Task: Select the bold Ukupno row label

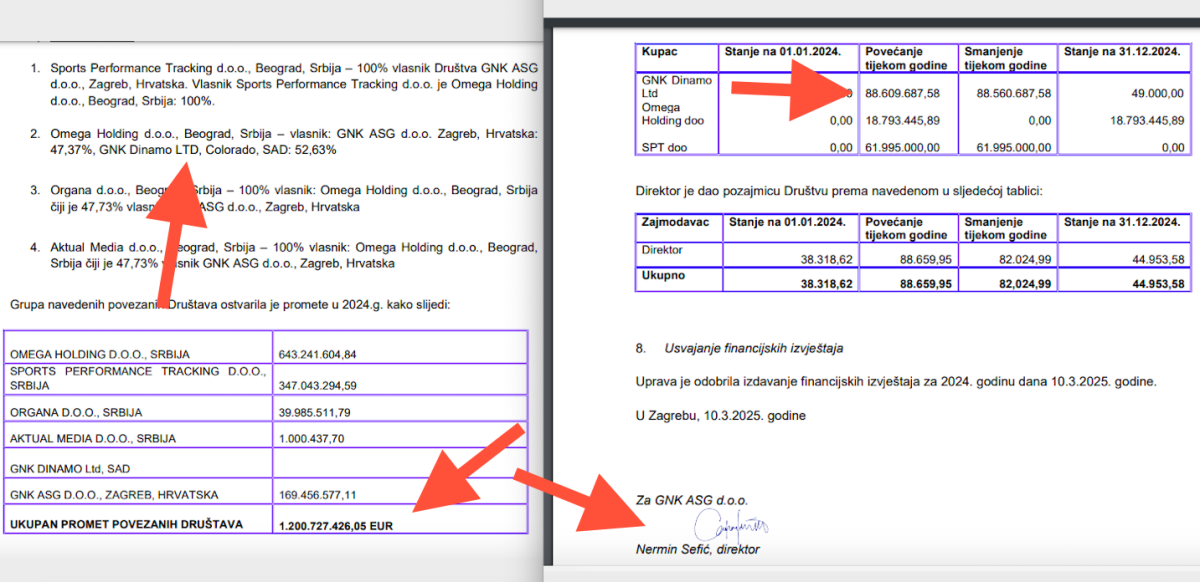Action: pyautogui.click(x=664, y=274)
